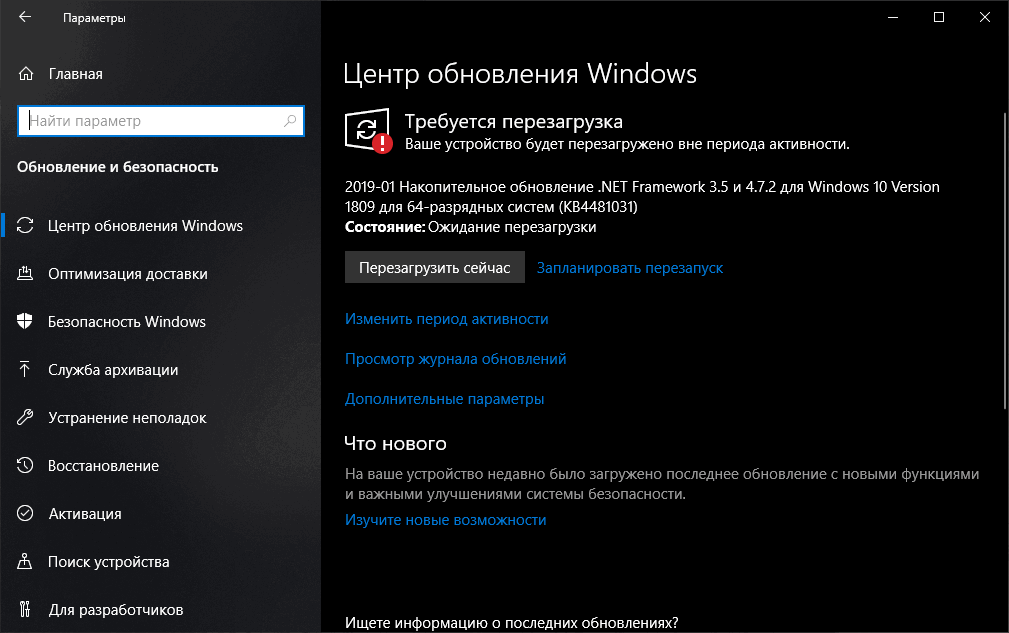Click the Восстановление recovery icon

coord(27,466)
